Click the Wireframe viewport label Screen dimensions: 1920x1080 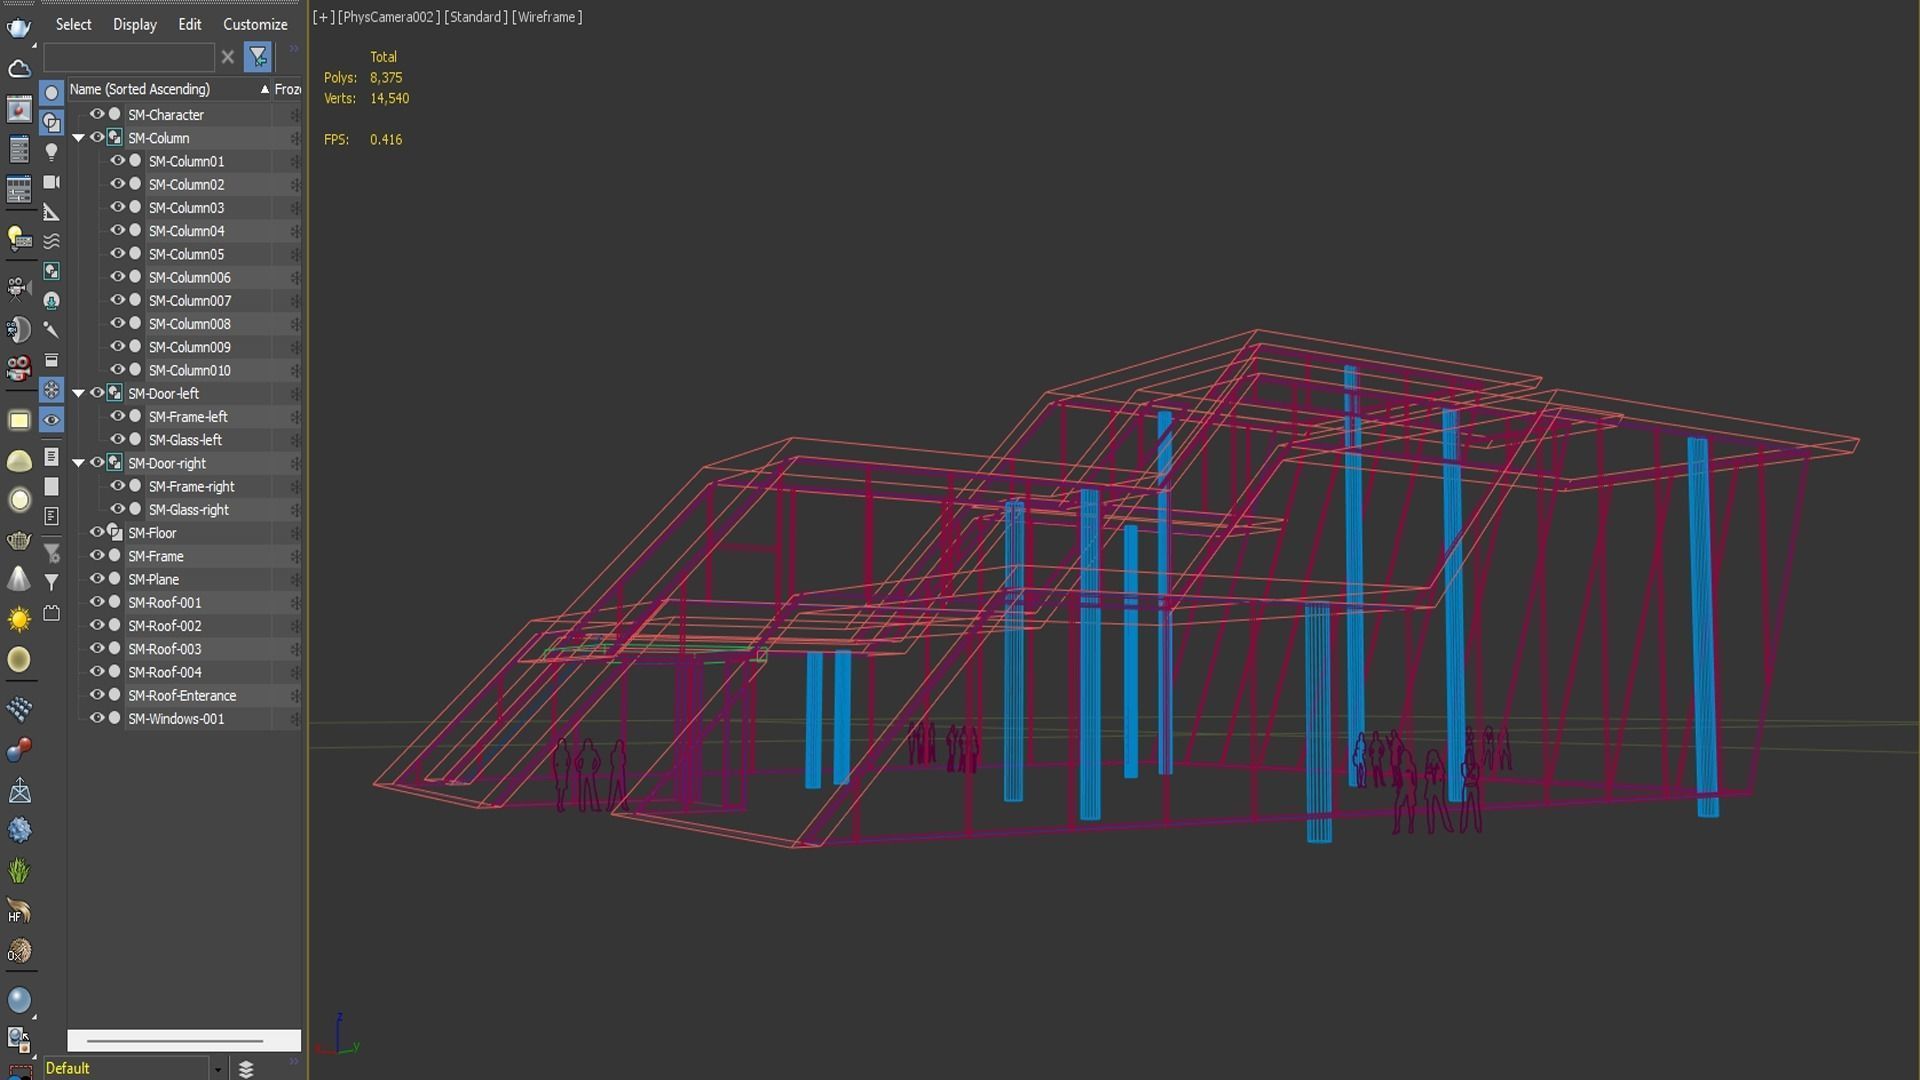(547, 17)
